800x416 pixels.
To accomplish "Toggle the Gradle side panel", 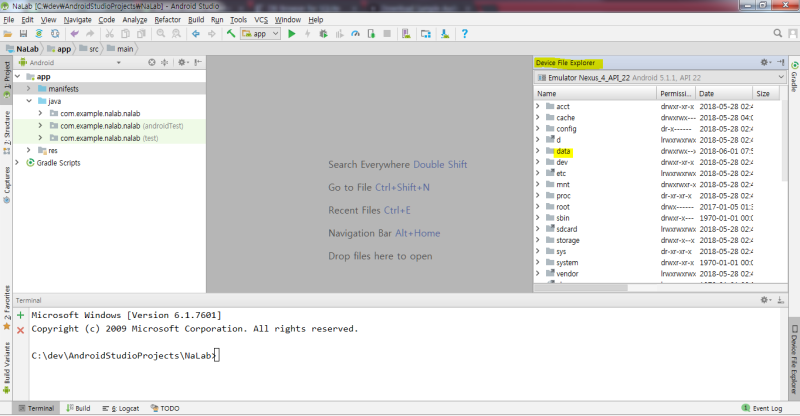I will [794, 76].
